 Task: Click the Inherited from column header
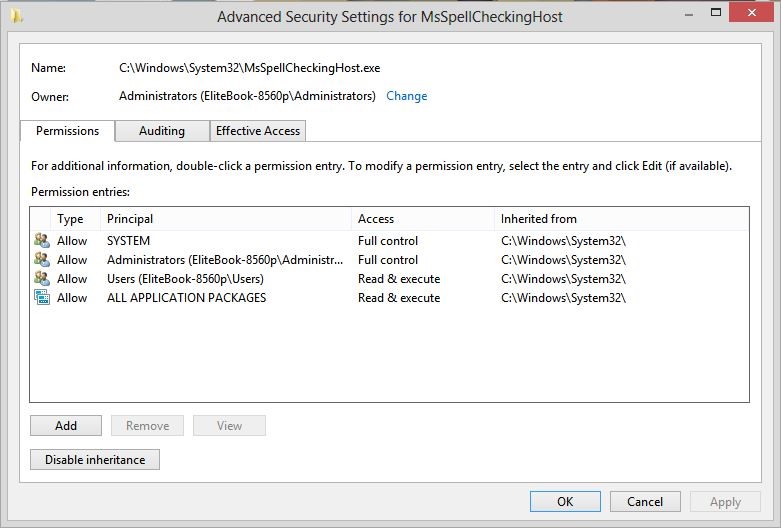point(622,219)
